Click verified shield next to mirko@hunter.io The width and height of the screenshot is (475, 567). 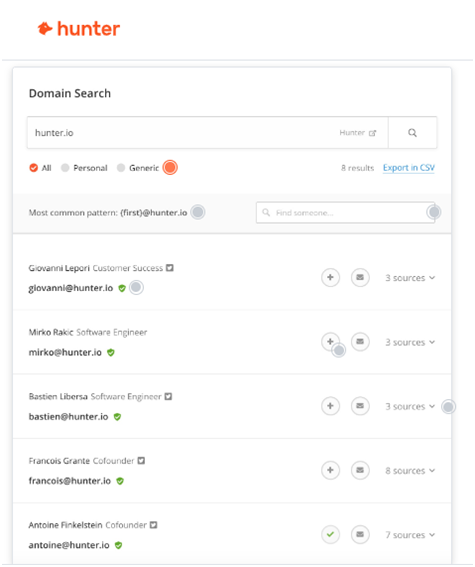pyautogui.click(x=111, y=352)
